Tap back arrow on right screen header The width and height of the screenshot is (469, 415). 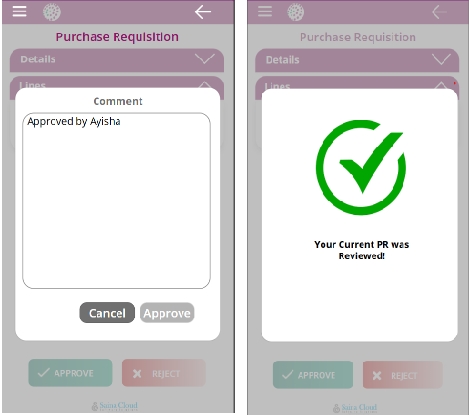(439, 12)
